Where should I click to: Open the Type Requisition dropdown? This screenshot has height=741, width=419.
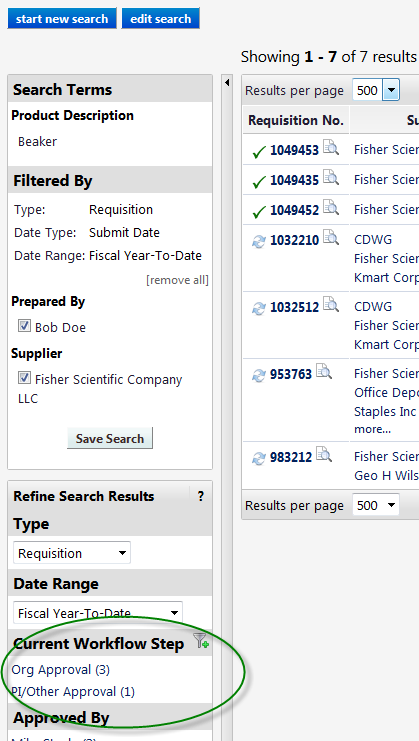coord(72,553)
